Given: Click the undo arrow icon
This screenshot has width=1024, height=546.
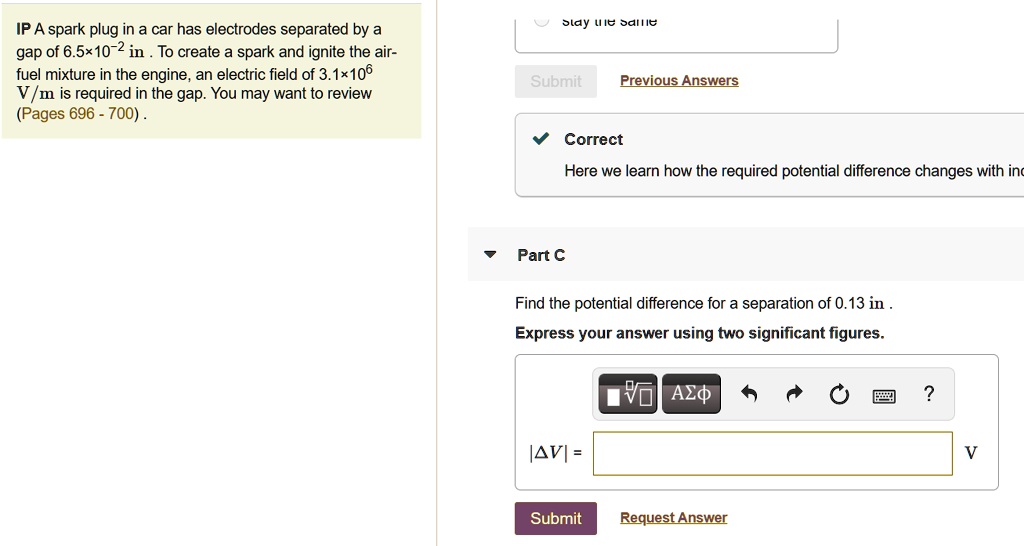Looking at the screenshot, I should point(749,394).
